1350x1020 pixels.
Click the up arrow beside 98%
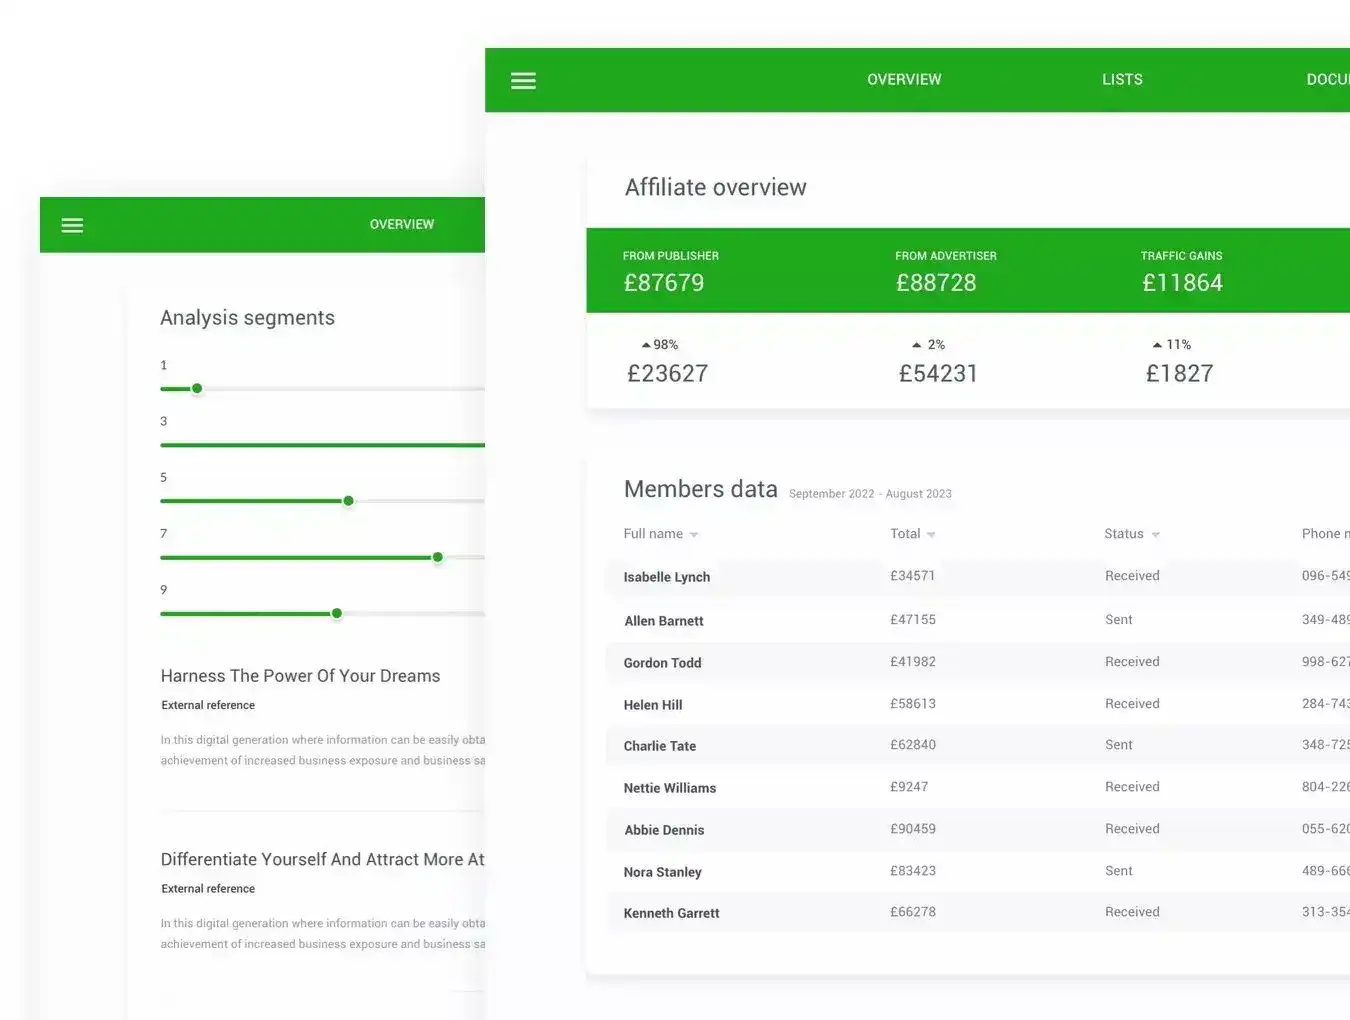coord(646,345)
